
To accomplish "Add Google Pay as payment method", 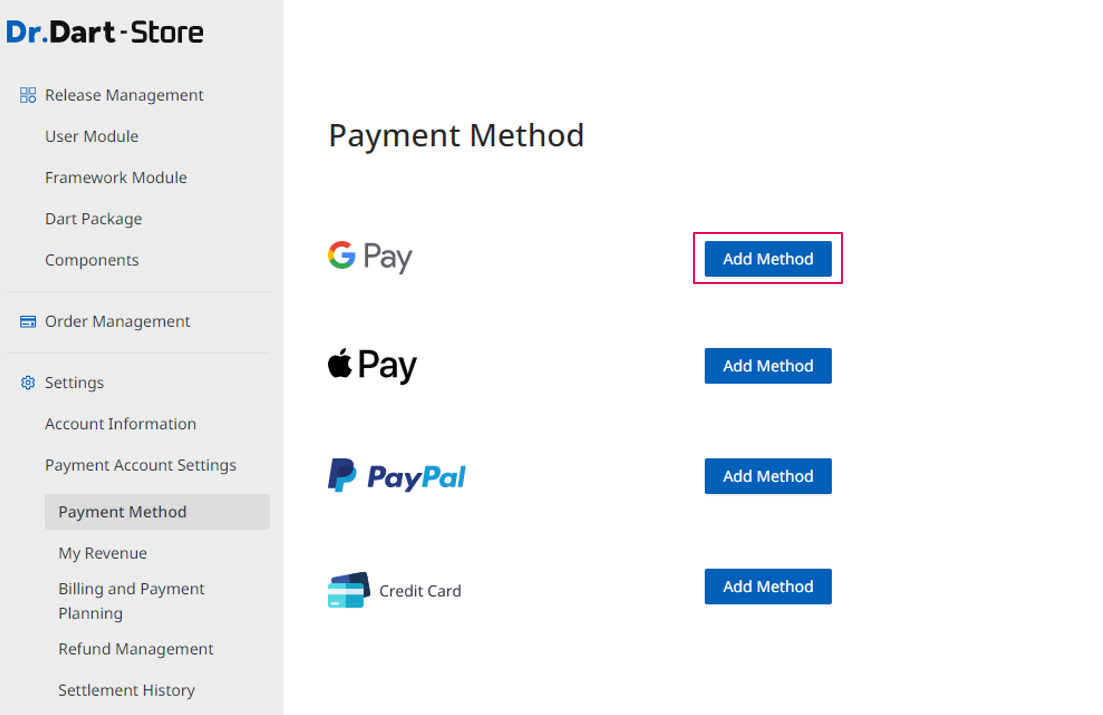I will (x=768, y=259).
